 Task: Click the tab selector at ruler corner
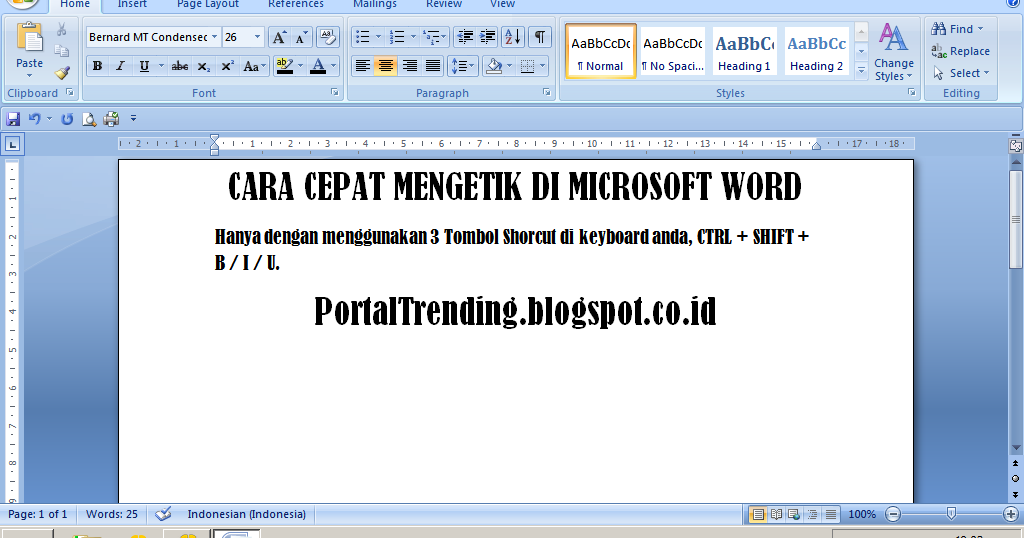pyautogui.click(x=12, y=144)
